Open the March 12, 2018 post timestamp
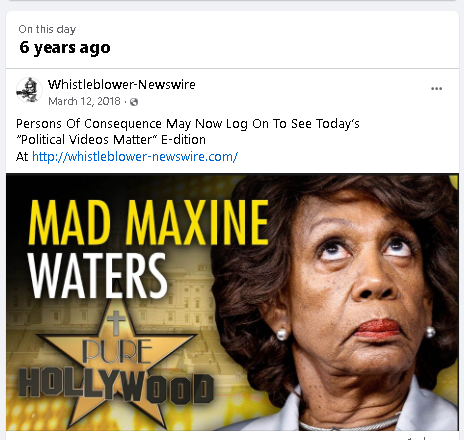 coord(84,101)
